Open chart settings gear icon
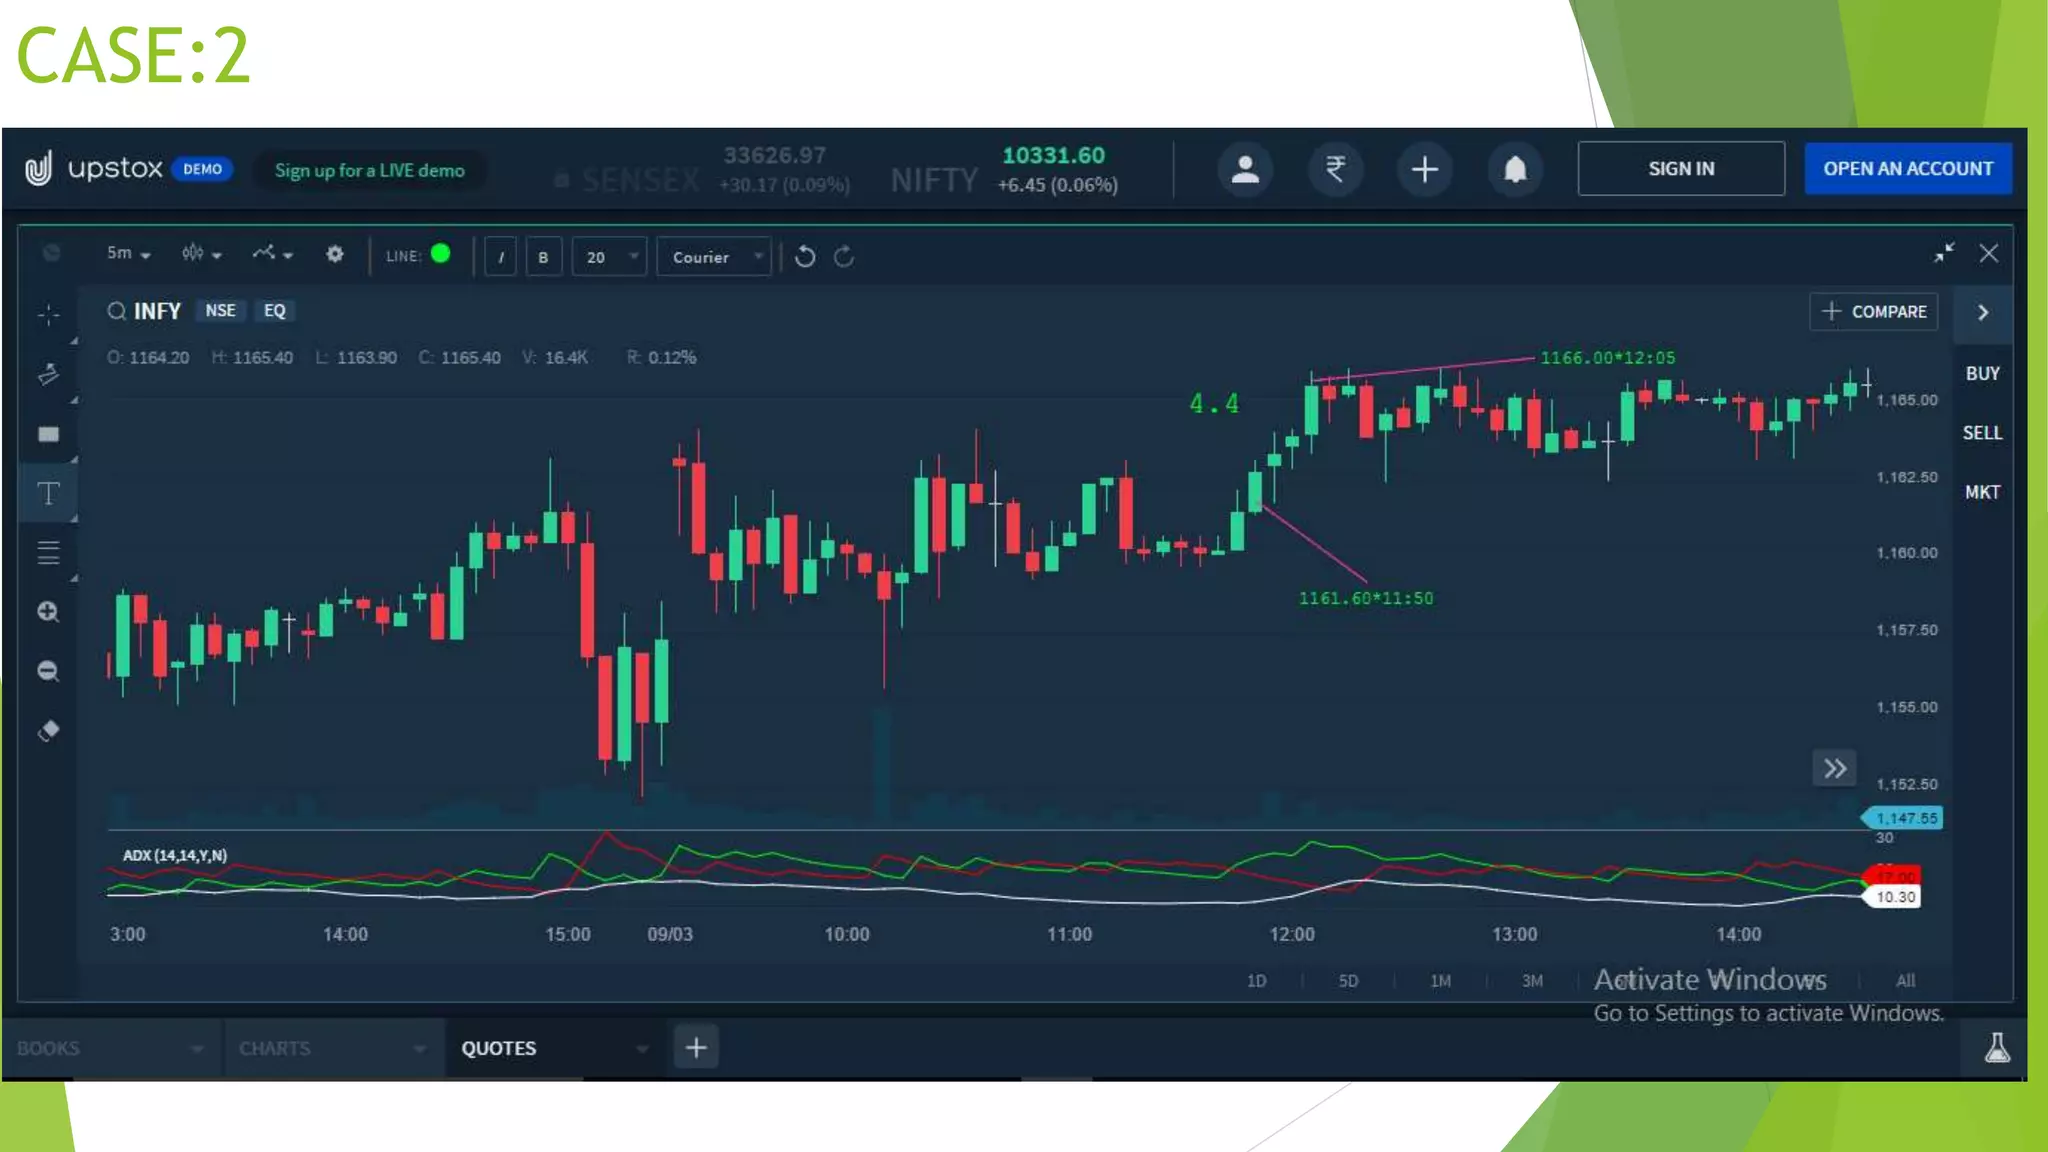The image size is (2048, 1152). [x=335, y=255]
